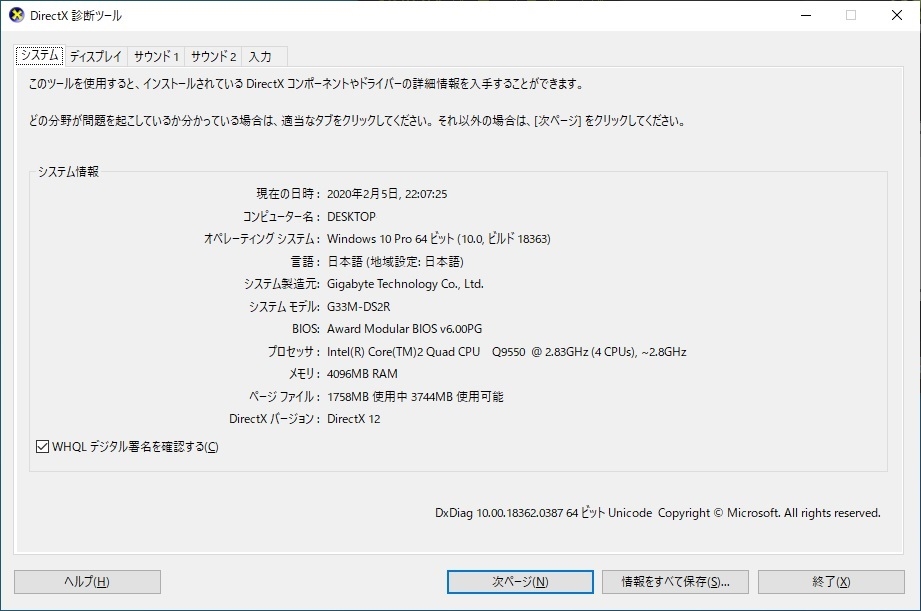Switch to the システム tab
The width and height of the screenshot is (921, 611).
pos(39,55)
